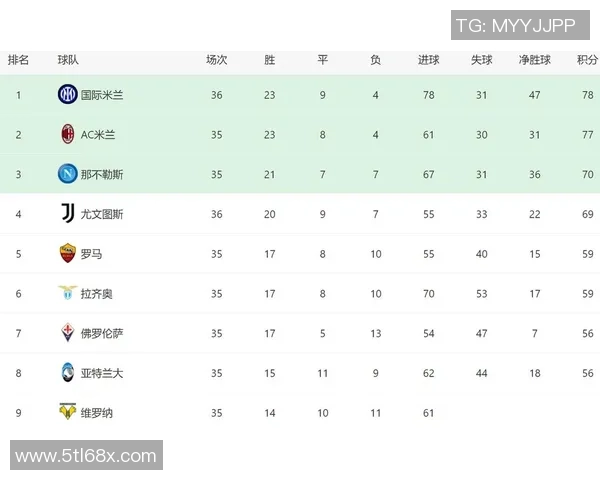Sort table by 积分 column header
The height and width of the screenshot is (480, 600).
[587, 60]
